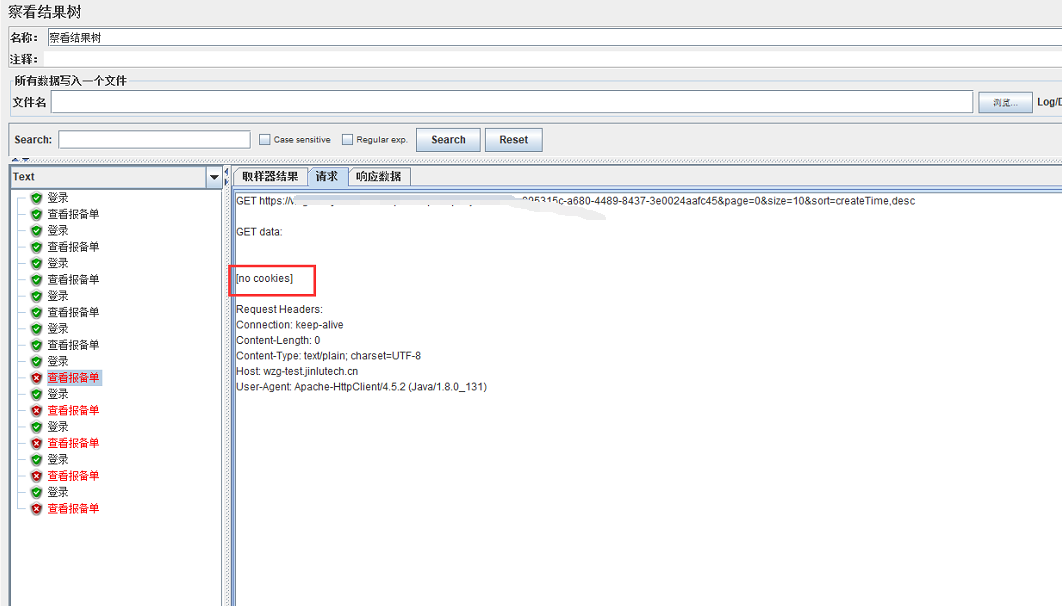Image resolution: width=1062 pixels, height=606 pixels.
Task: Click the green success icon of the first 登录 row
Action: click(37, 198)
